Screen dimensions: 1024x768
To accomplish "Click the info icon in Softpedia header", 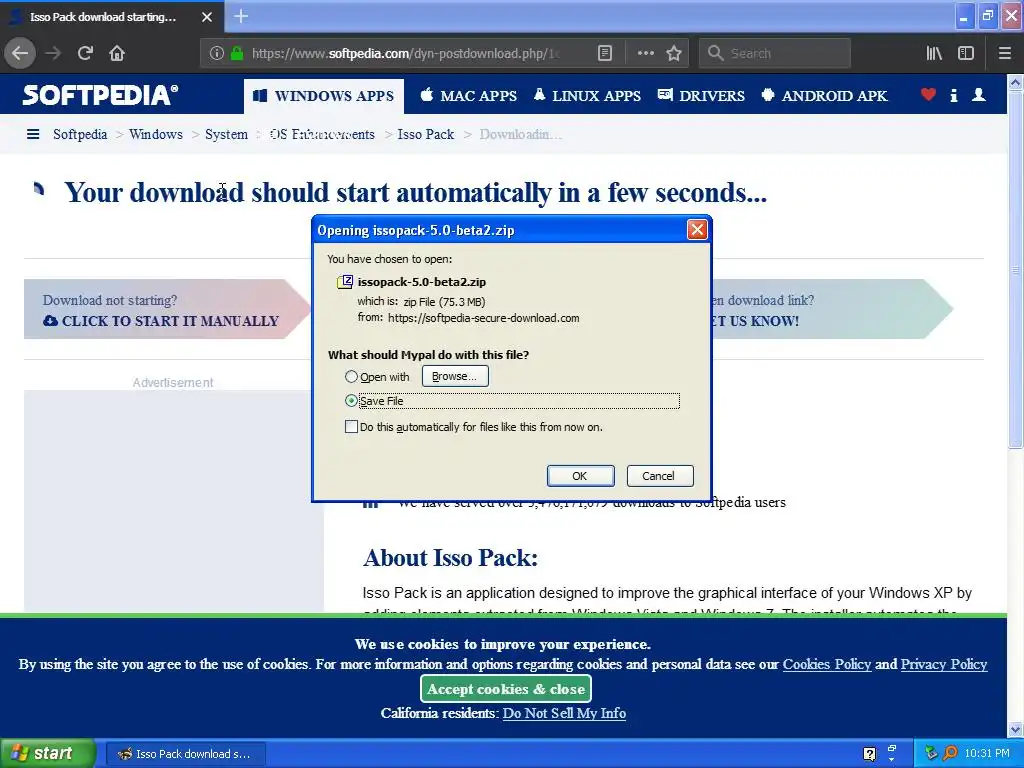I will coord(953,95).
